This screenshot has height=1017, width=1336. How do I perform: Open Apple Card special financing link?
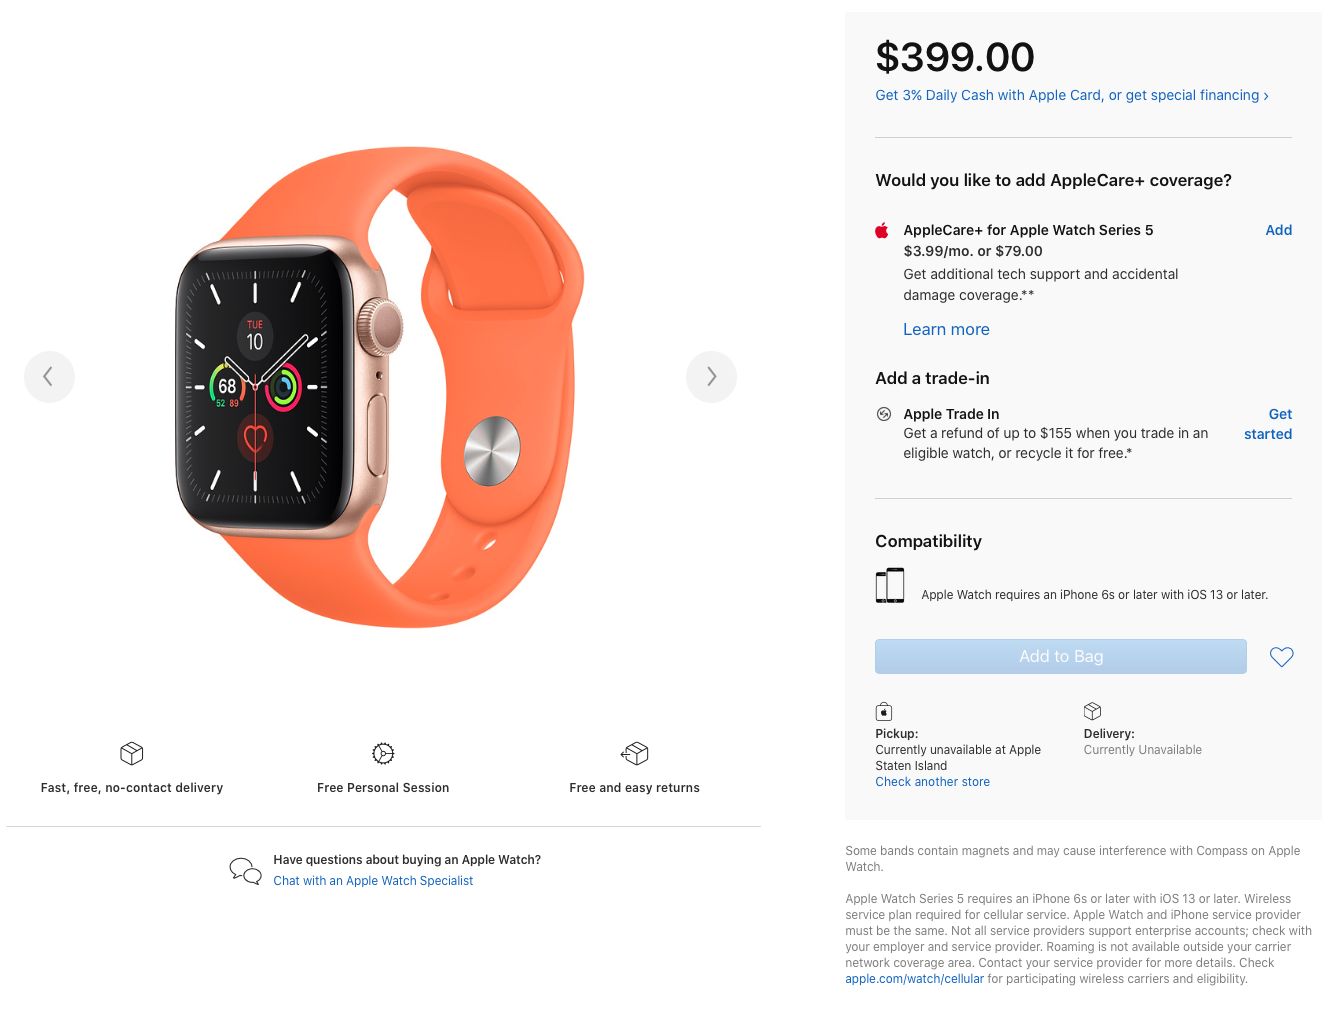pos(1071,95)
